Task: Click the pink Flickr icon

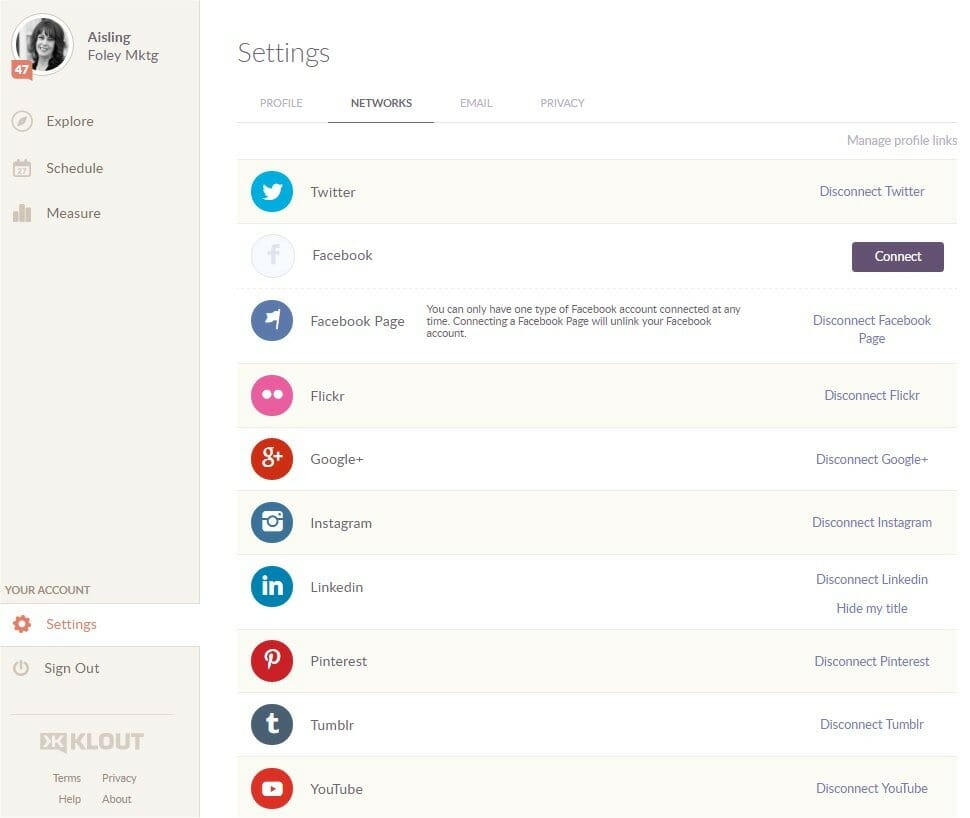Action: point(272,395)
